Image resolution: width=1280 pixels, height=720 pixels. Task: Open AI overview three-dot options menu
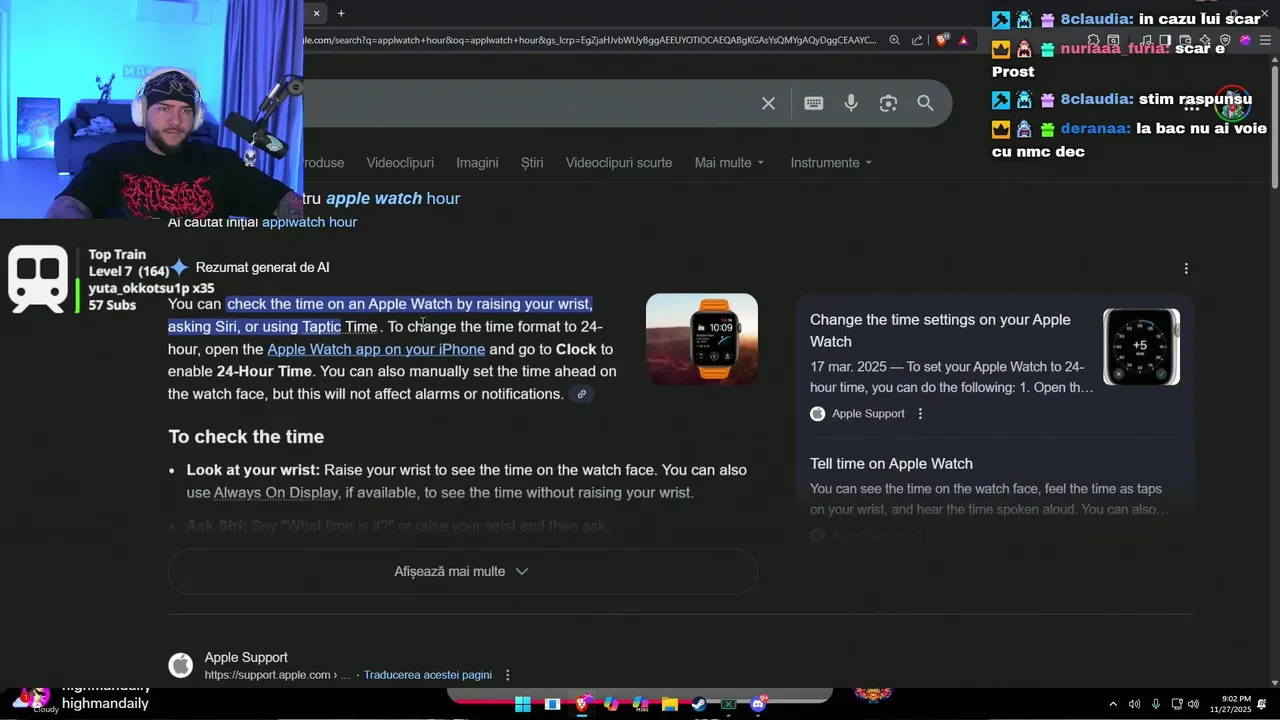pyautogui.click(x=1186, y=268)
